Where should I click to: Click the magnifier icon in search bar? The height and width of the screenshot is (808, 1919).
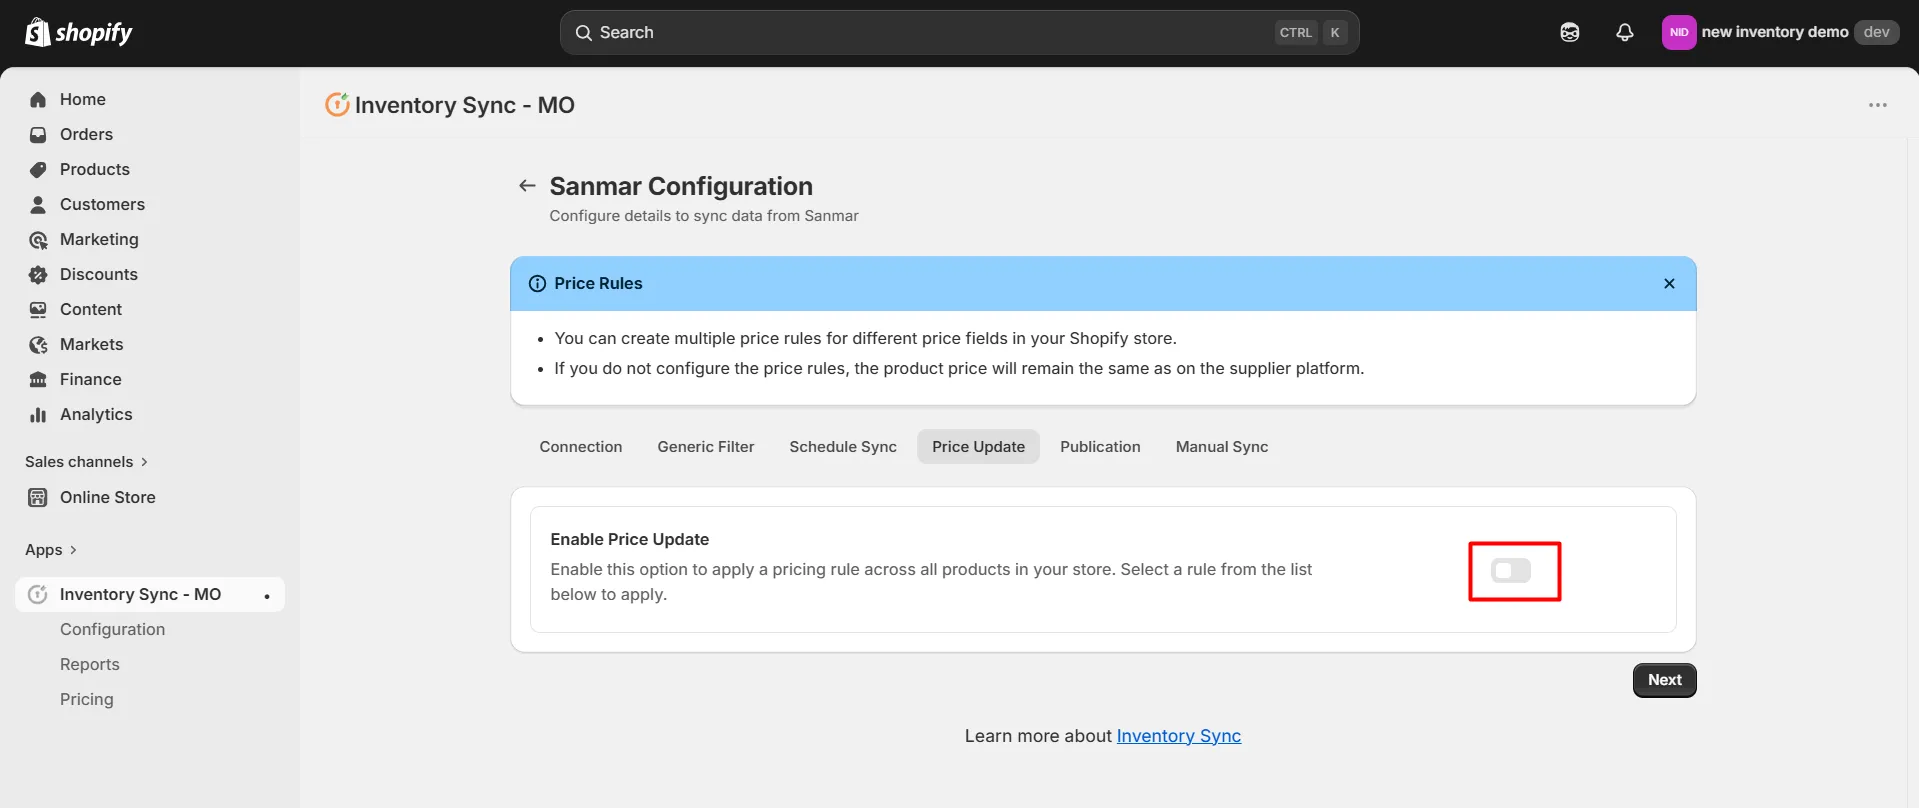583,33
